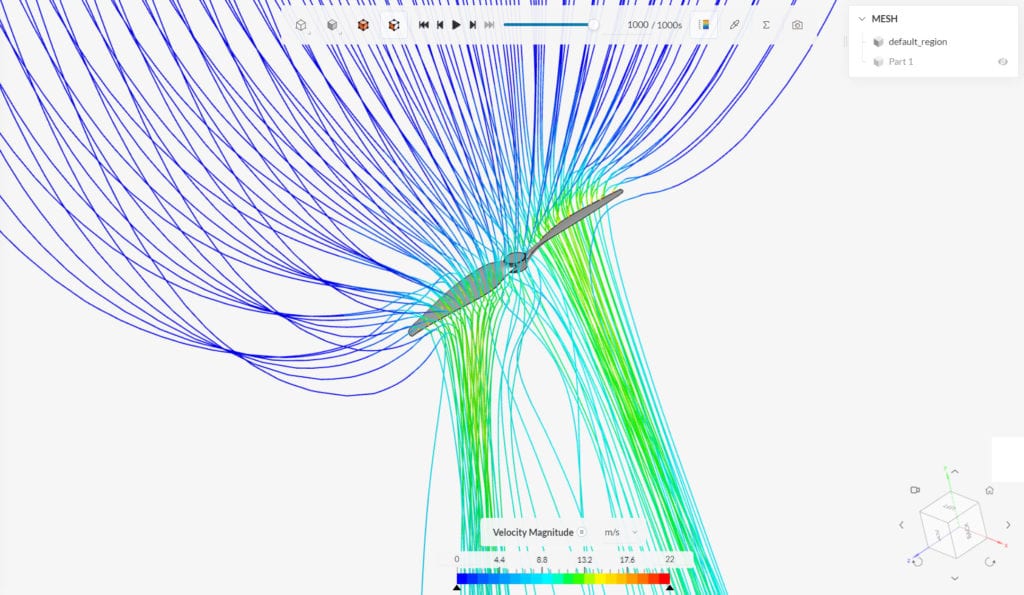Image resolution: width=1024 pixels, height=595 pixels.
Task: Click the minimum range triangle under the colorbar
Action: click(x=459, y=589)
